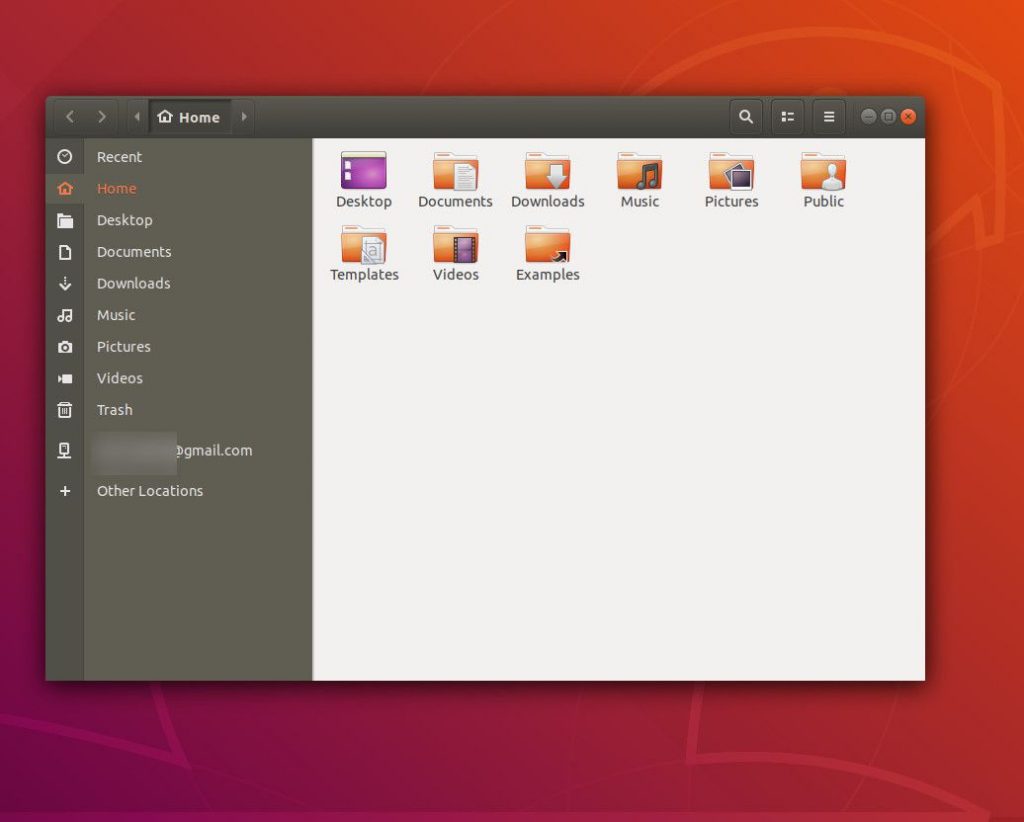
Task: Select Documents label in the sidebar
Action: 134,252
